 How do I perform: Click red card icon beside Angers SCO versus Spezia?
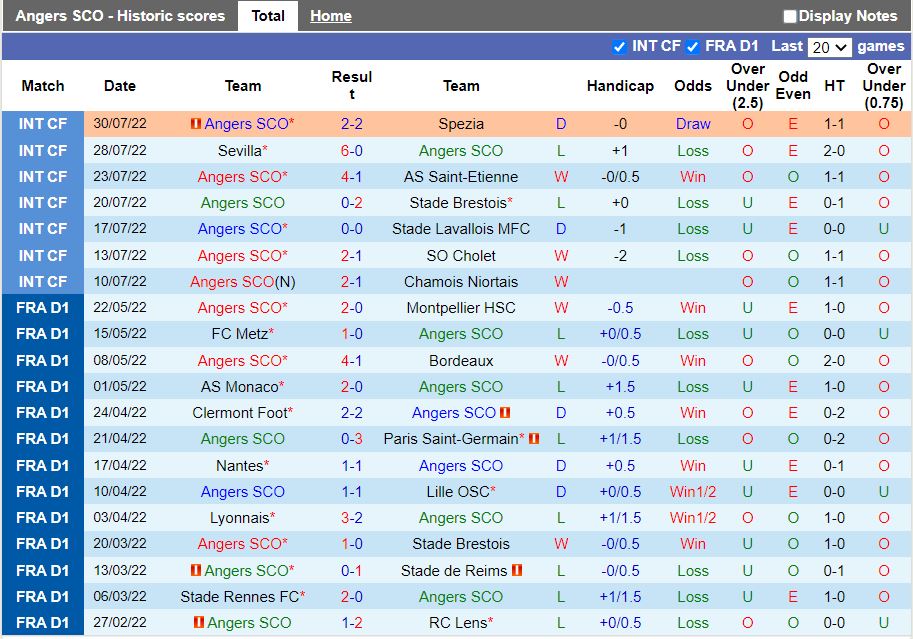195,124
